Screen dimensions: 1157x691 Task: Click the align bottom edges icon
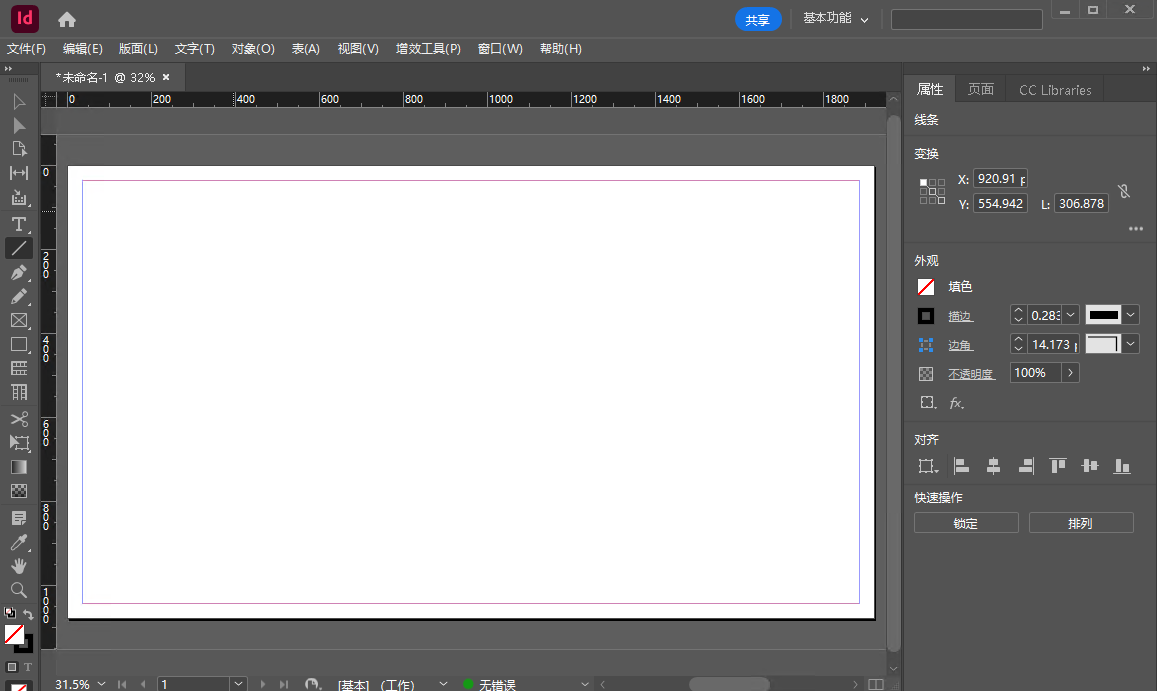1122,466
